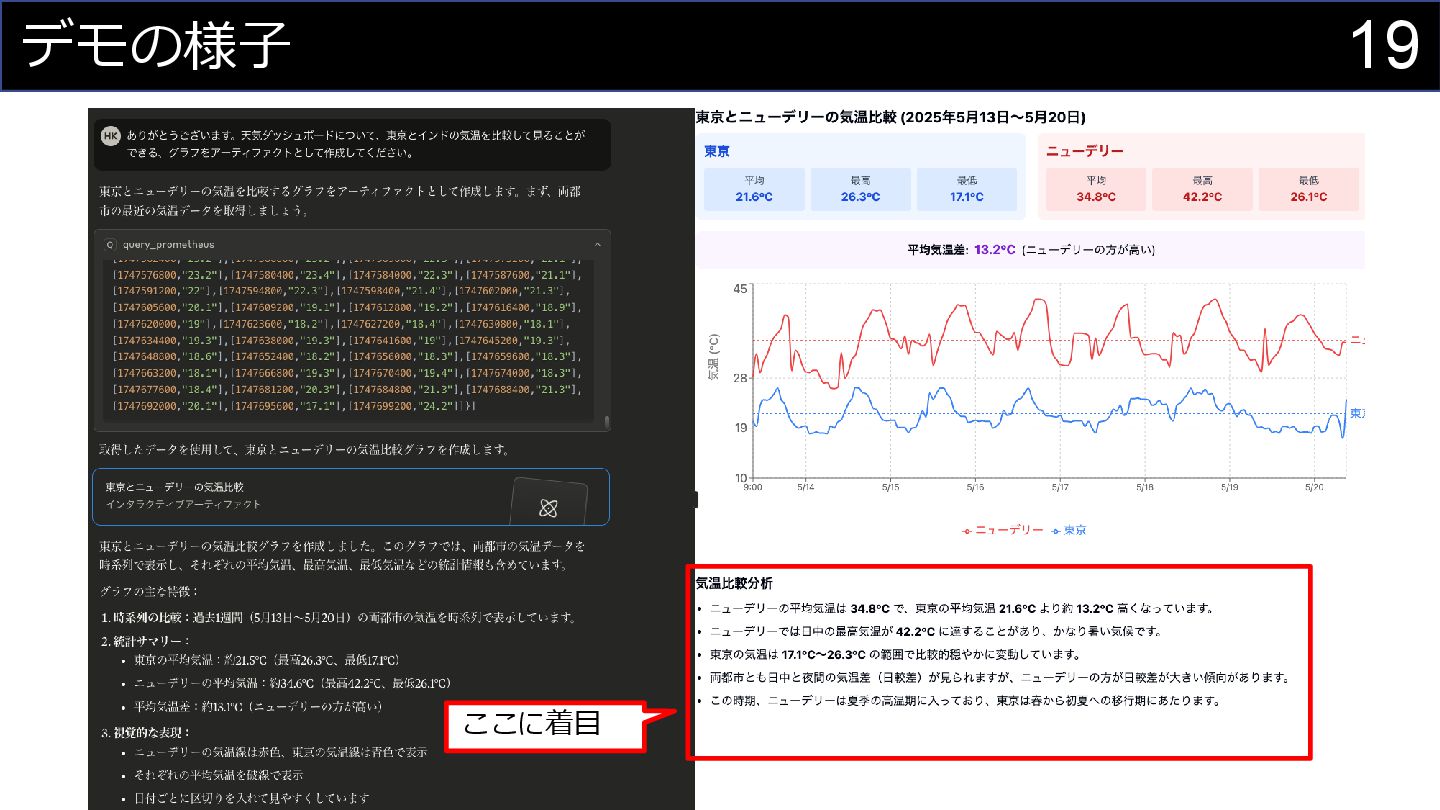Viewport: 1440px width, 810px height.
Task: Click the HK user avatar icon
Action: pyautogui.click(x=110, y=135)
